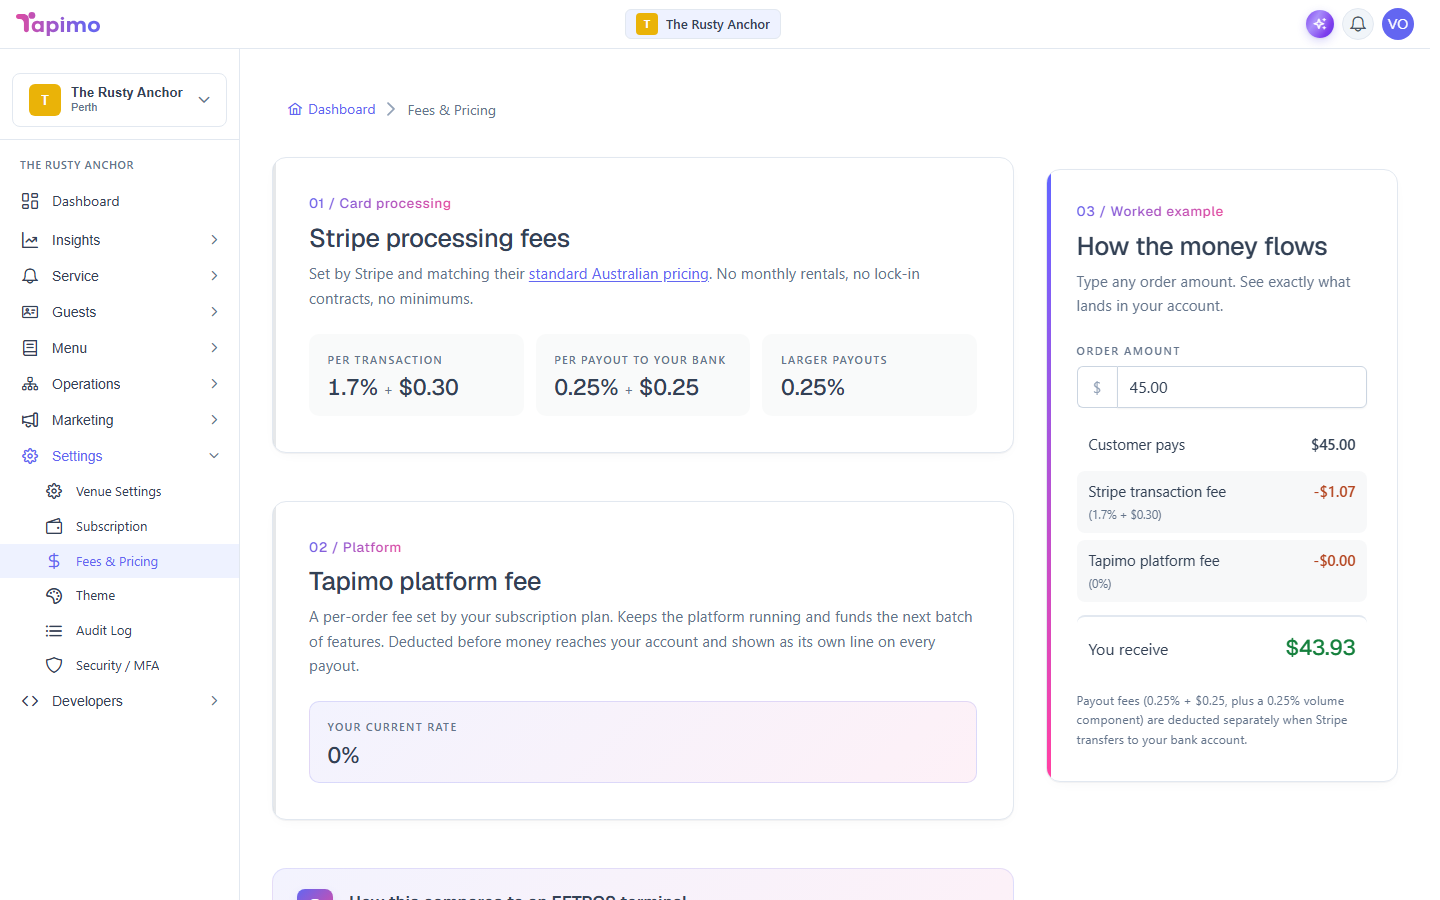Click the home icon in breadcrumb
Viewport: 1440px width, 900px height.
(x=295, y=109)
